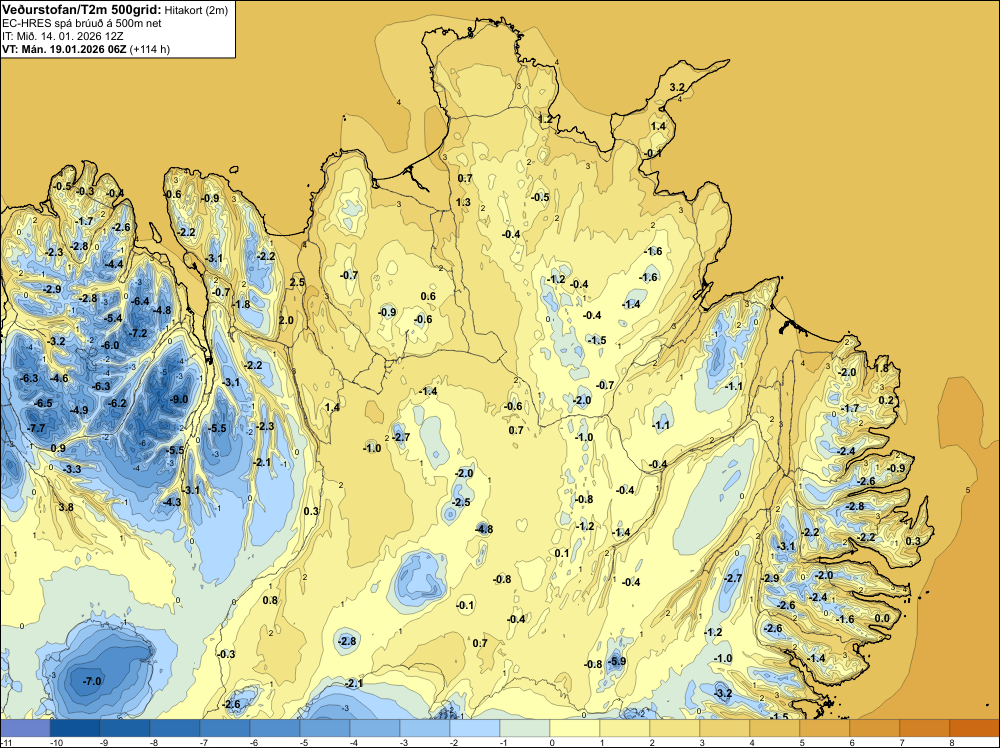The image size is (1000, 748).
Task: Select the positive 0.1 temperature label
Action: click(562, 553)
